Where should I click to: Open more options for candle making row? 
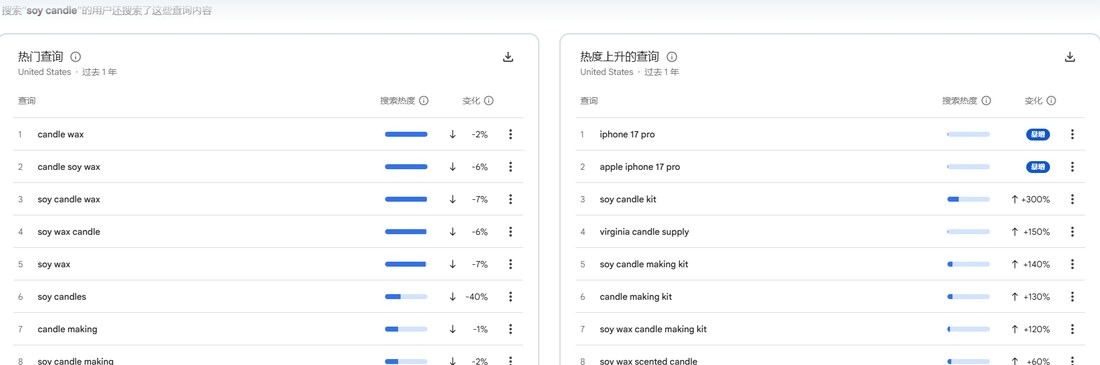point(510,329)
